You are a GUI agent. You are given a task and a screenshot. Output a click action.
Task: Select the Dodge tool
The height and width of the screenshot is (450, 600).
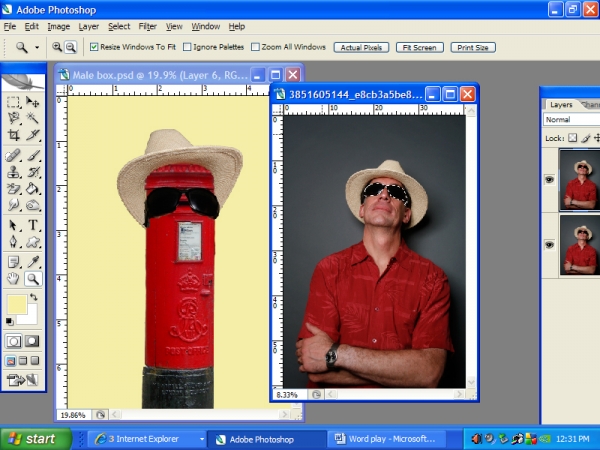(x=33, y=205)
